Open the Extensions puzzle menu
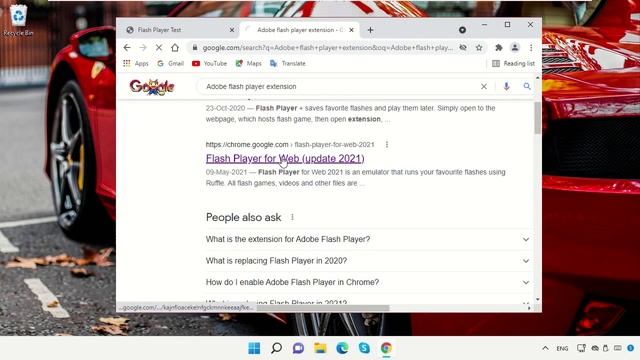 pos(498,48)
